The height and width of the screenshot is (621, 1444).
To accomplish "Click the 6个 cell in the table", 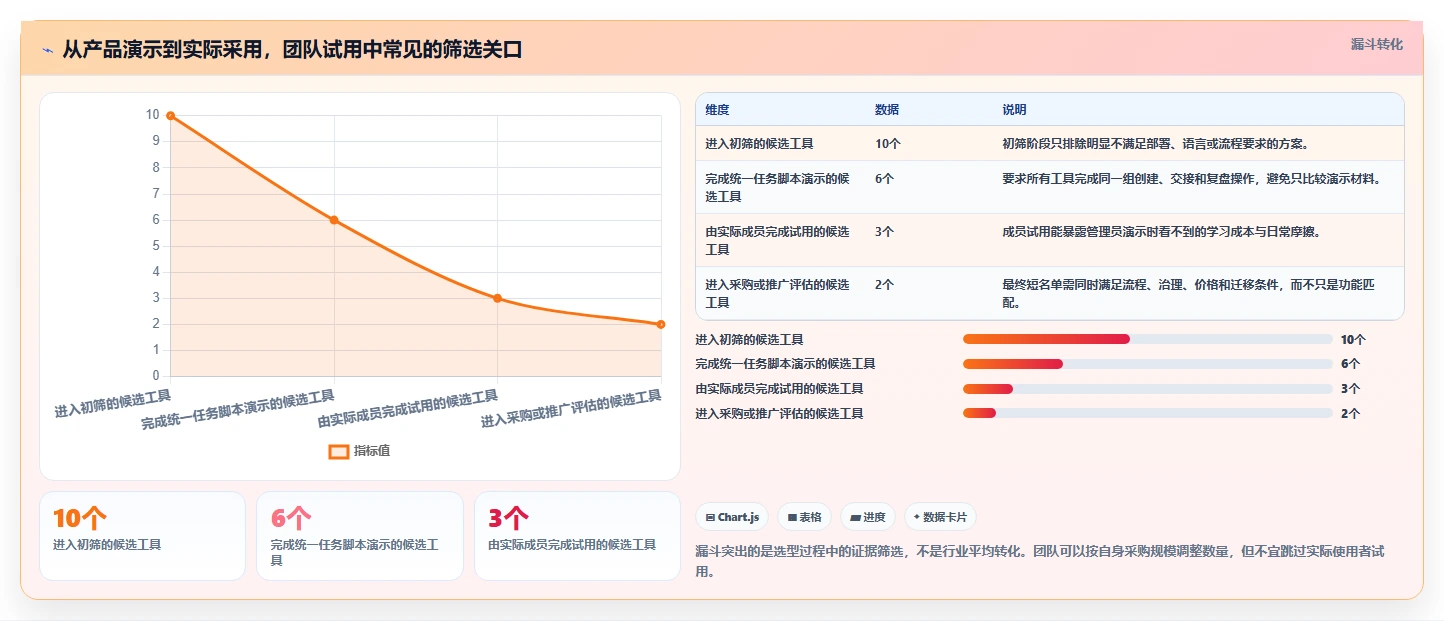I will (885, 179).
